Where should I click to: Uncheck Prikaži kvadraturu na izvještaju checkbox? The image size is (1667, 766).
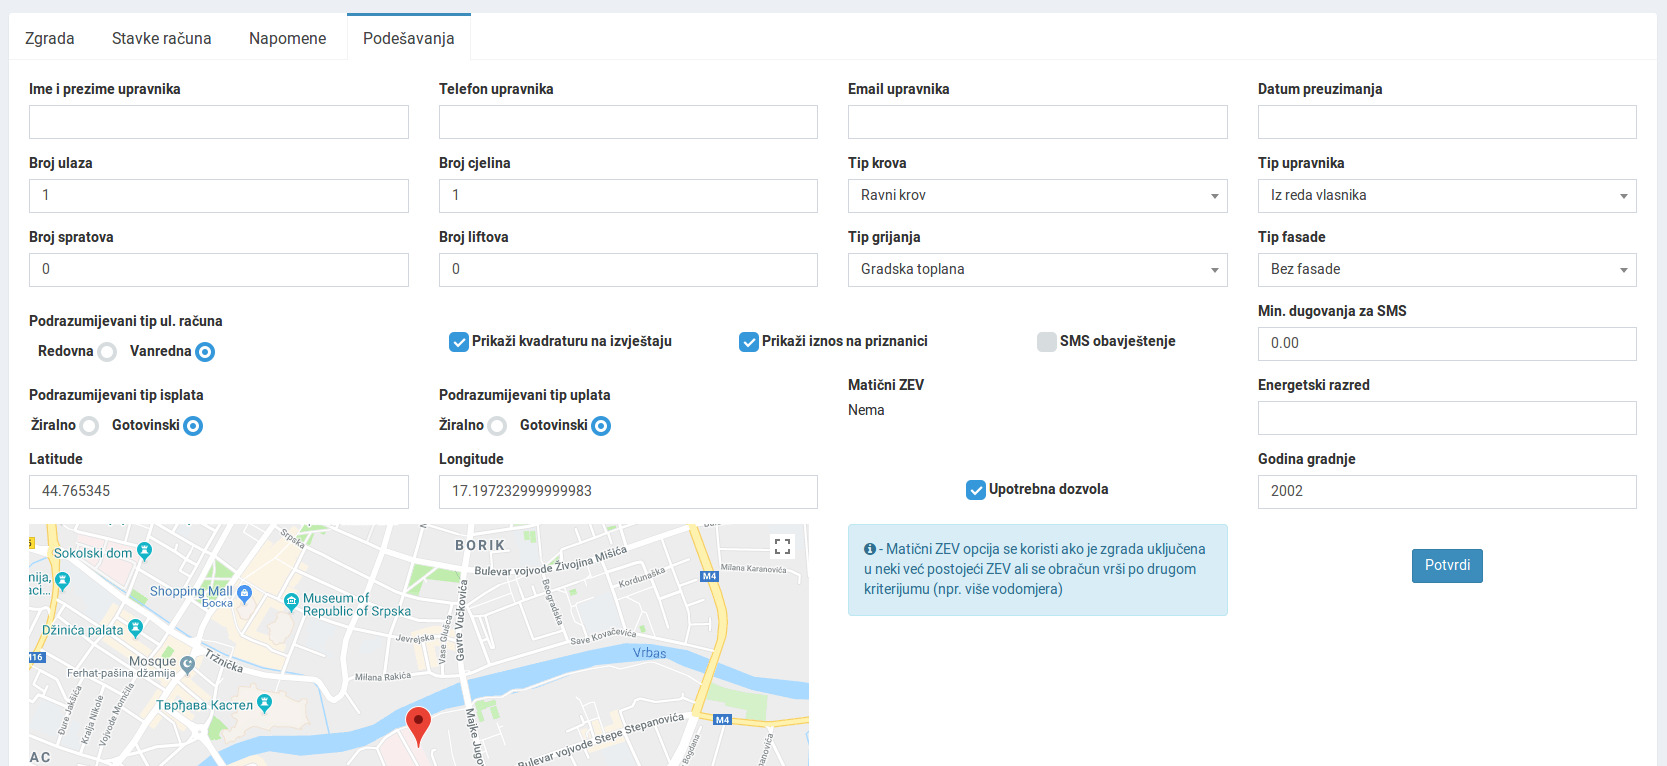pyautogui.click(x=459, y=342)
